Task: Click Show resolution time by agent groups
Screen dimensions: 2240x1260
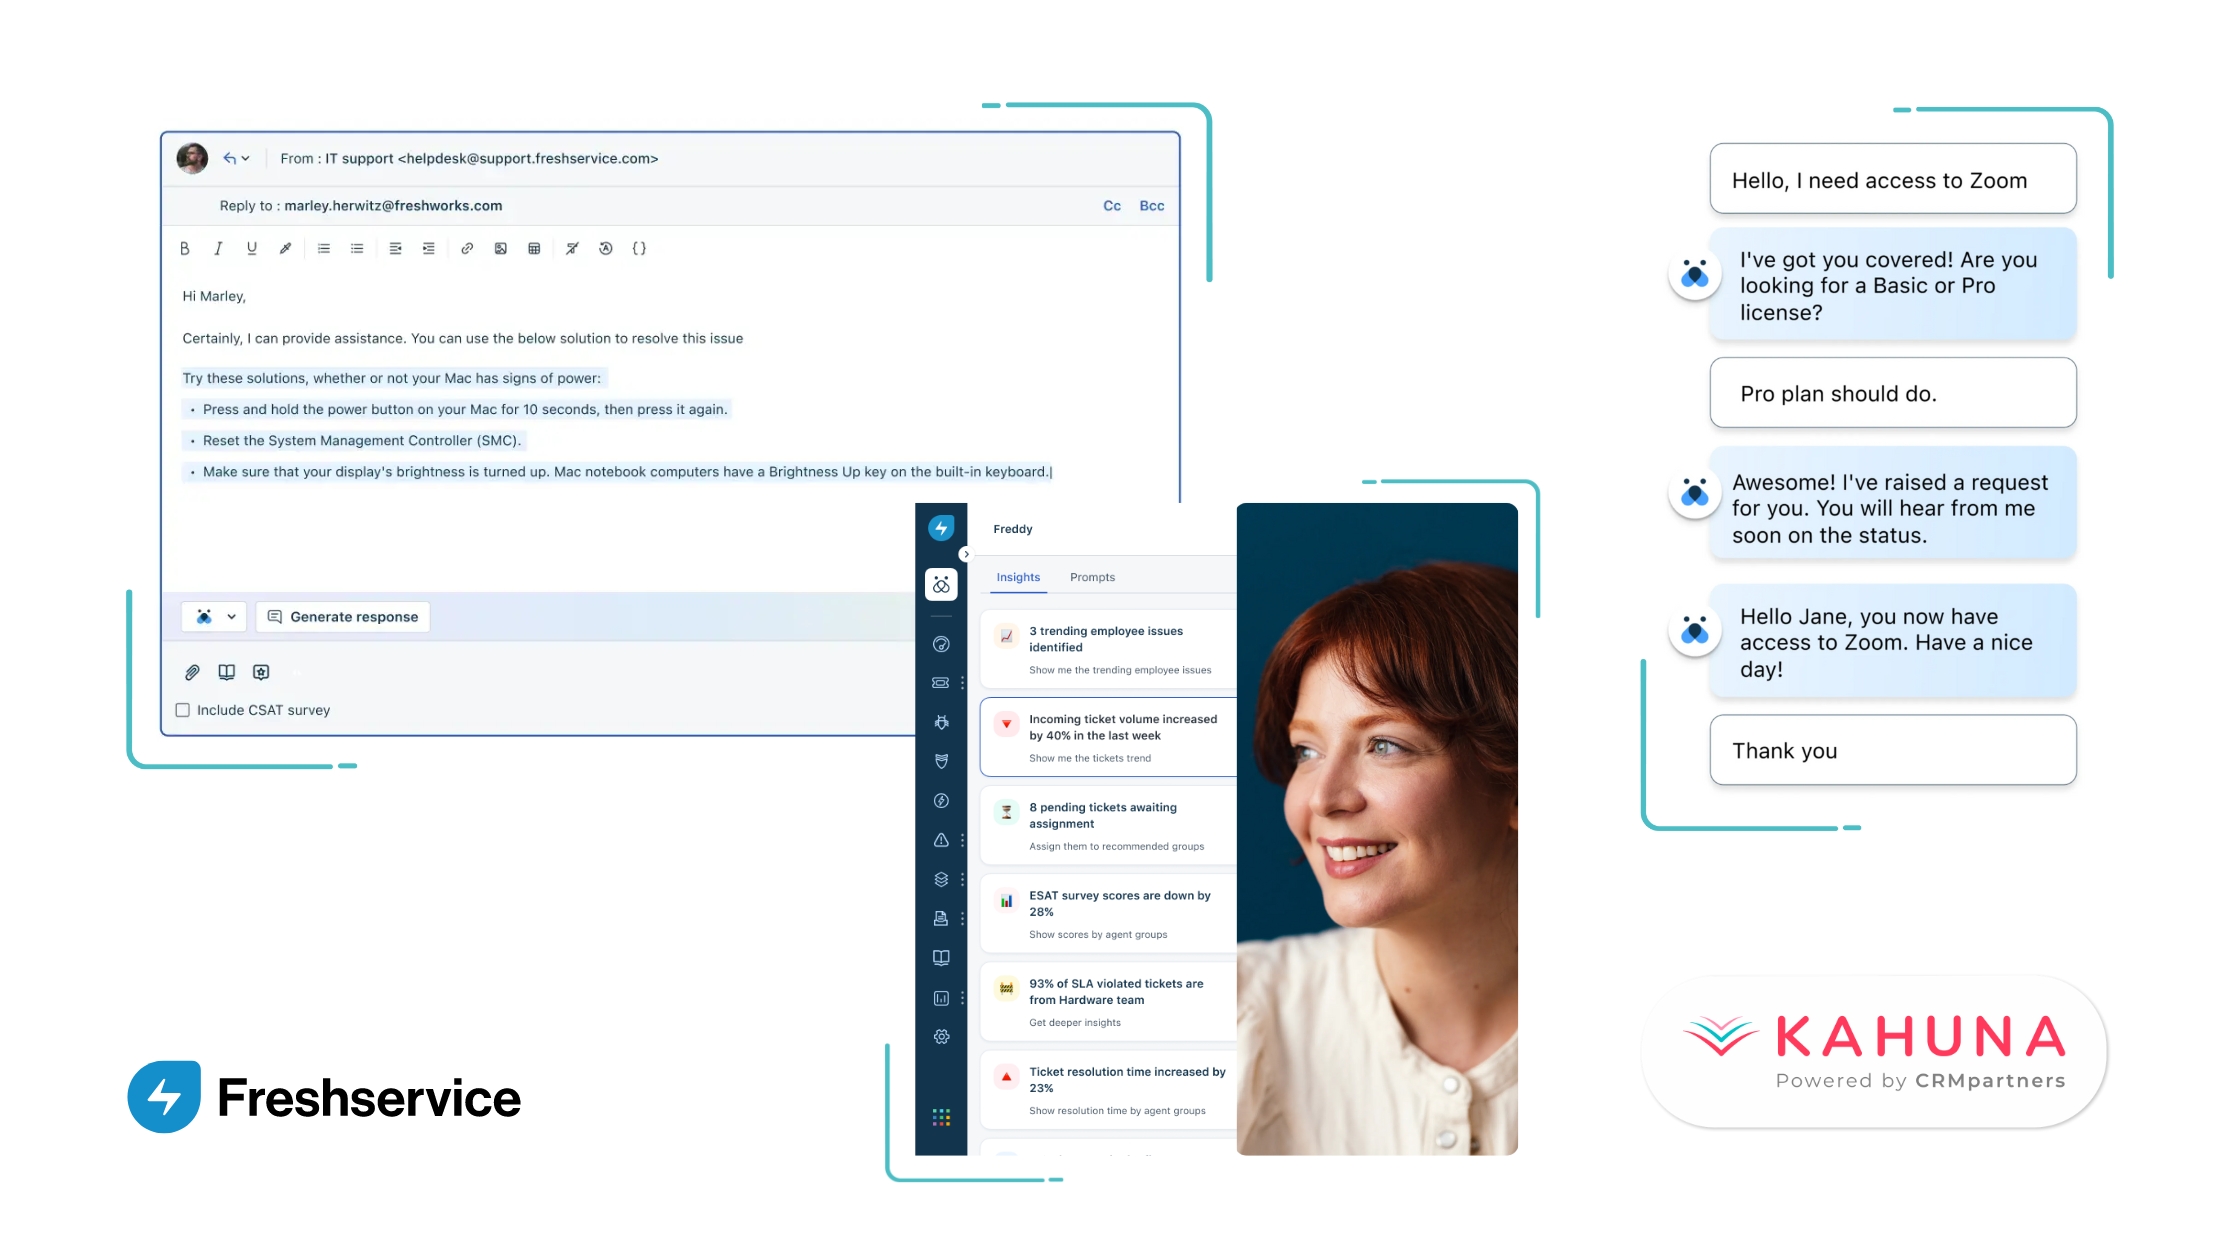Action: click(1117, 1111)
